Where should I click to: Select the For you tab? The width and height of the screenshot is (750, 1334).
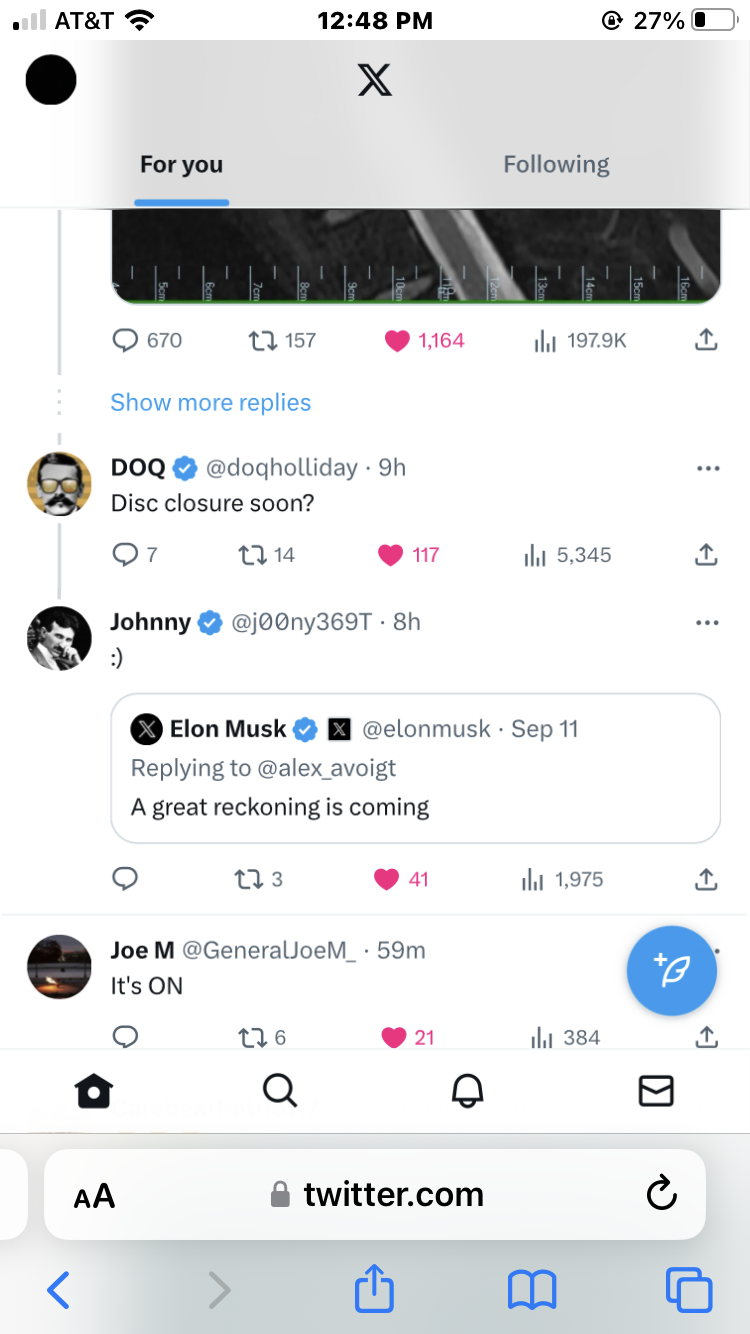tap(181, 165)
